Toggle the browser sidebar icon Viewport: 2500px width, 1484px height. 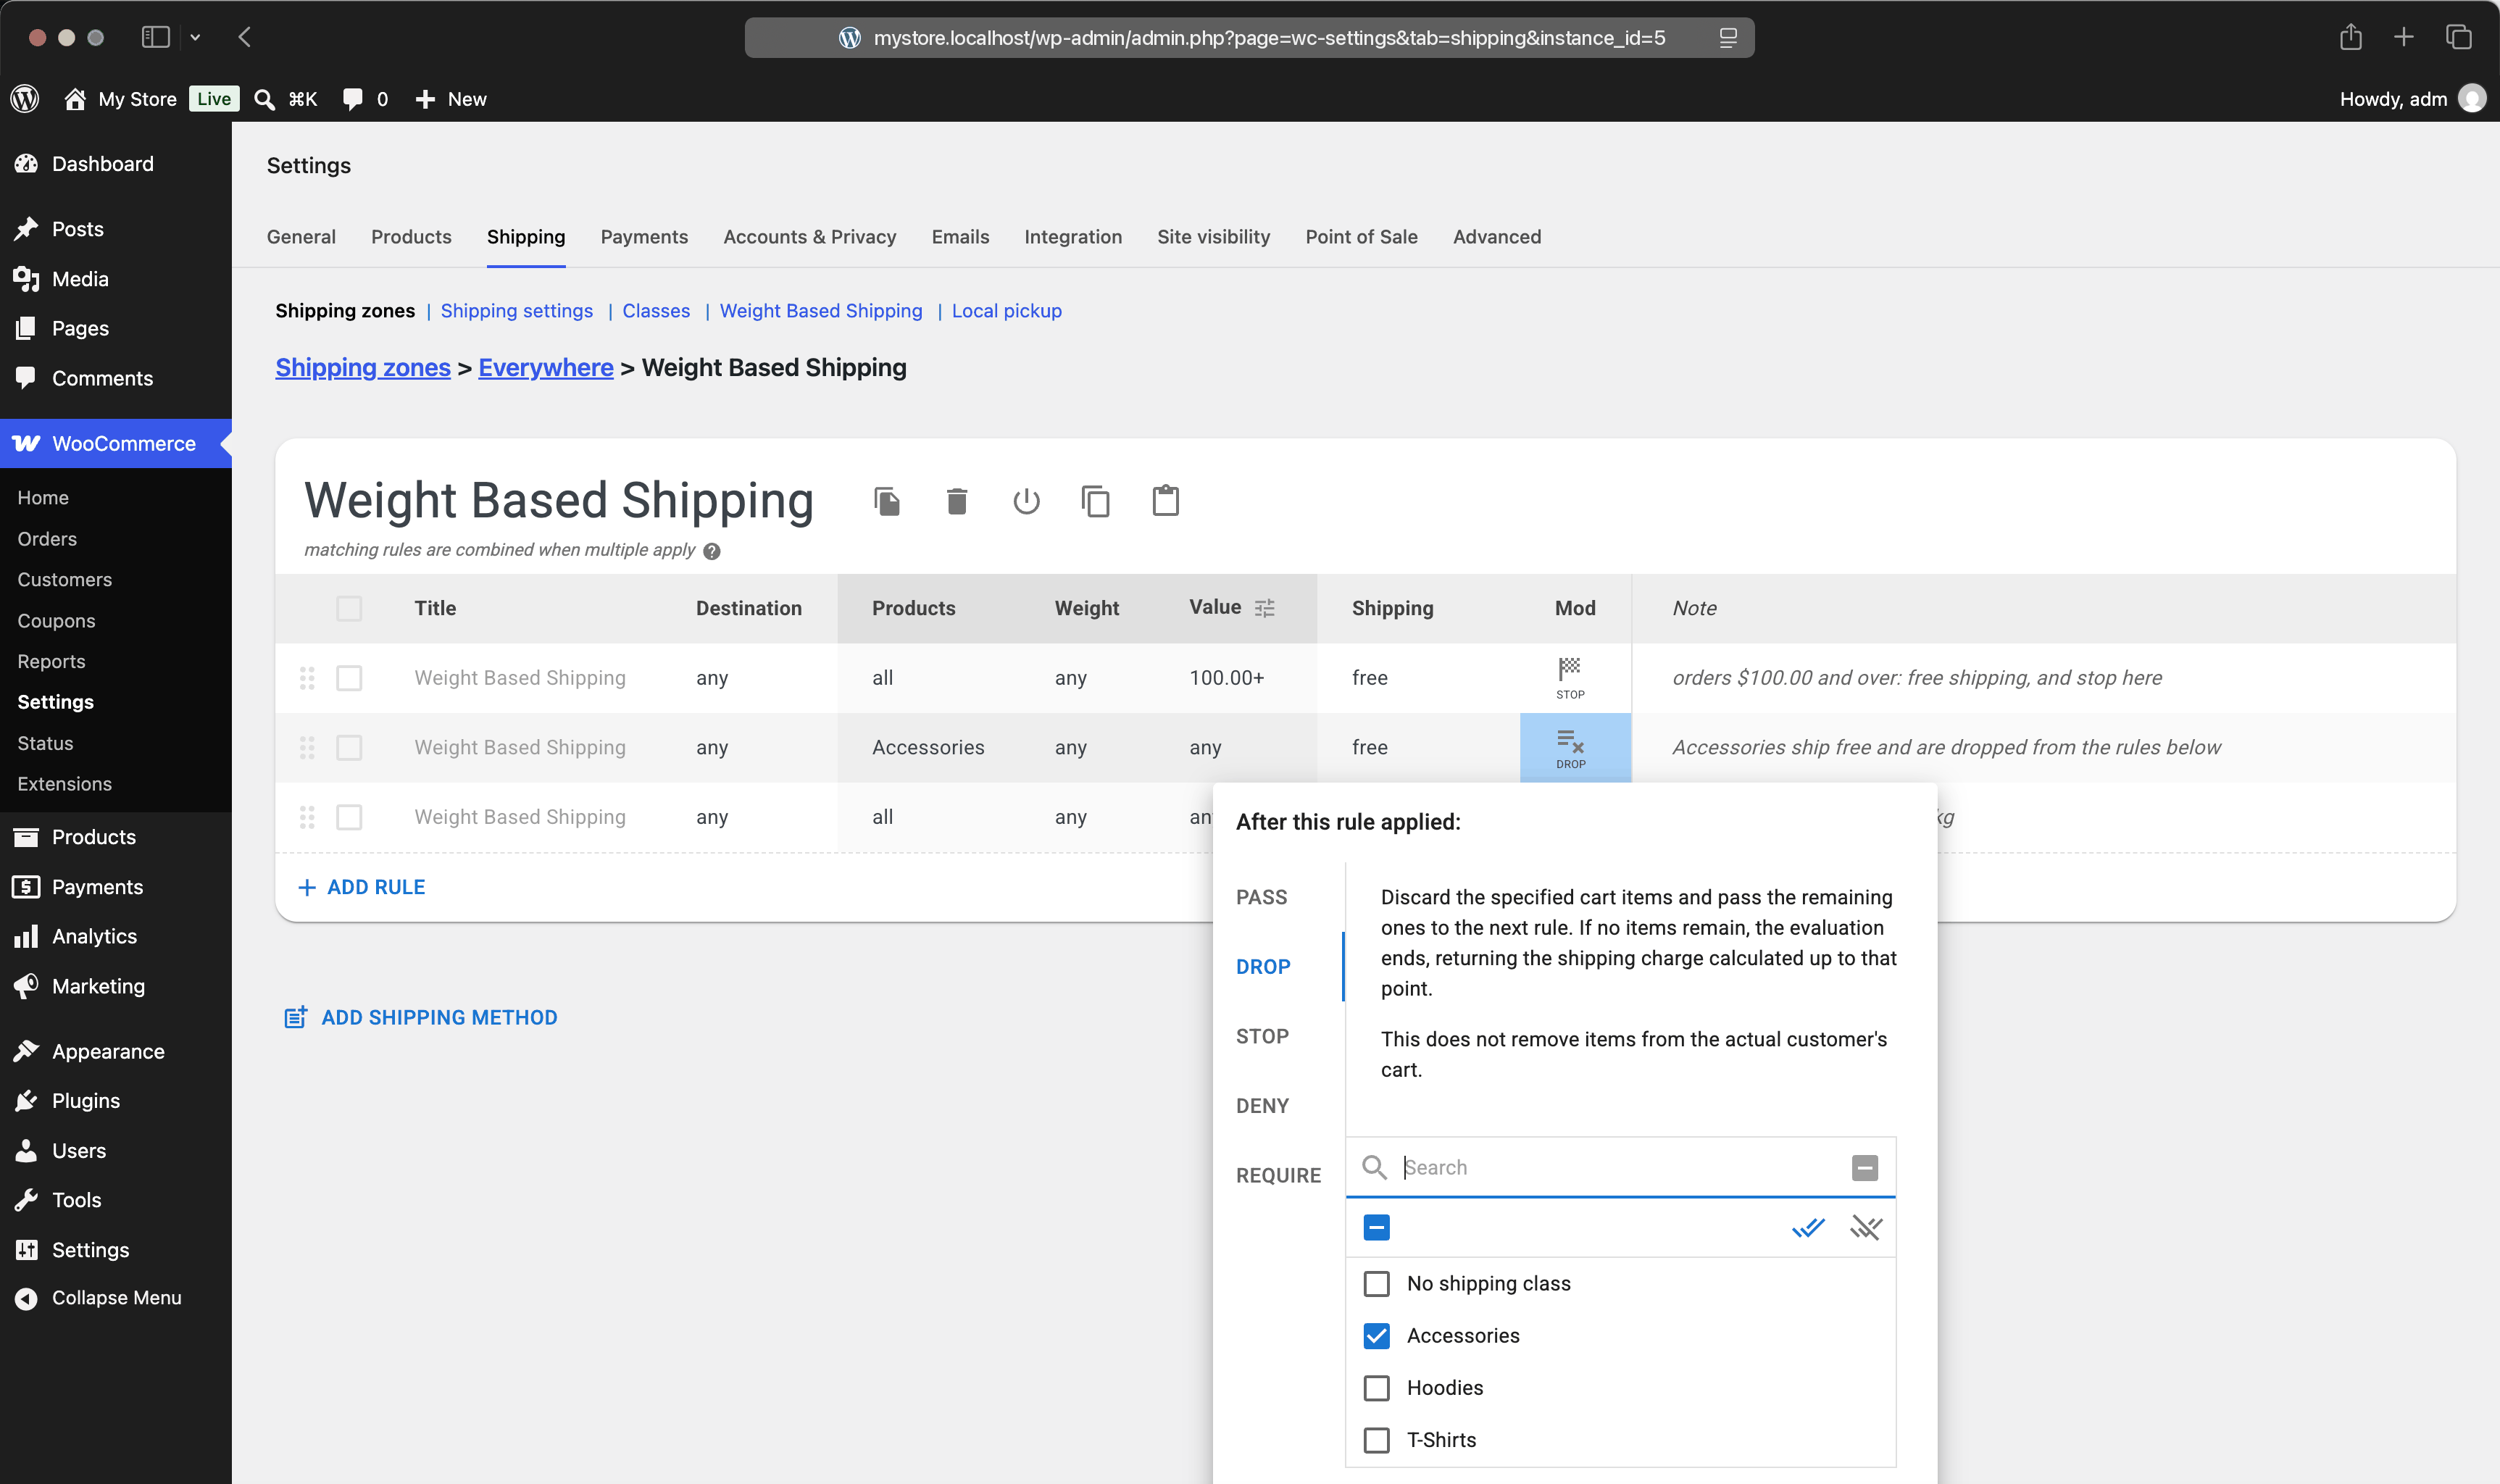click(x=156, y=37)
